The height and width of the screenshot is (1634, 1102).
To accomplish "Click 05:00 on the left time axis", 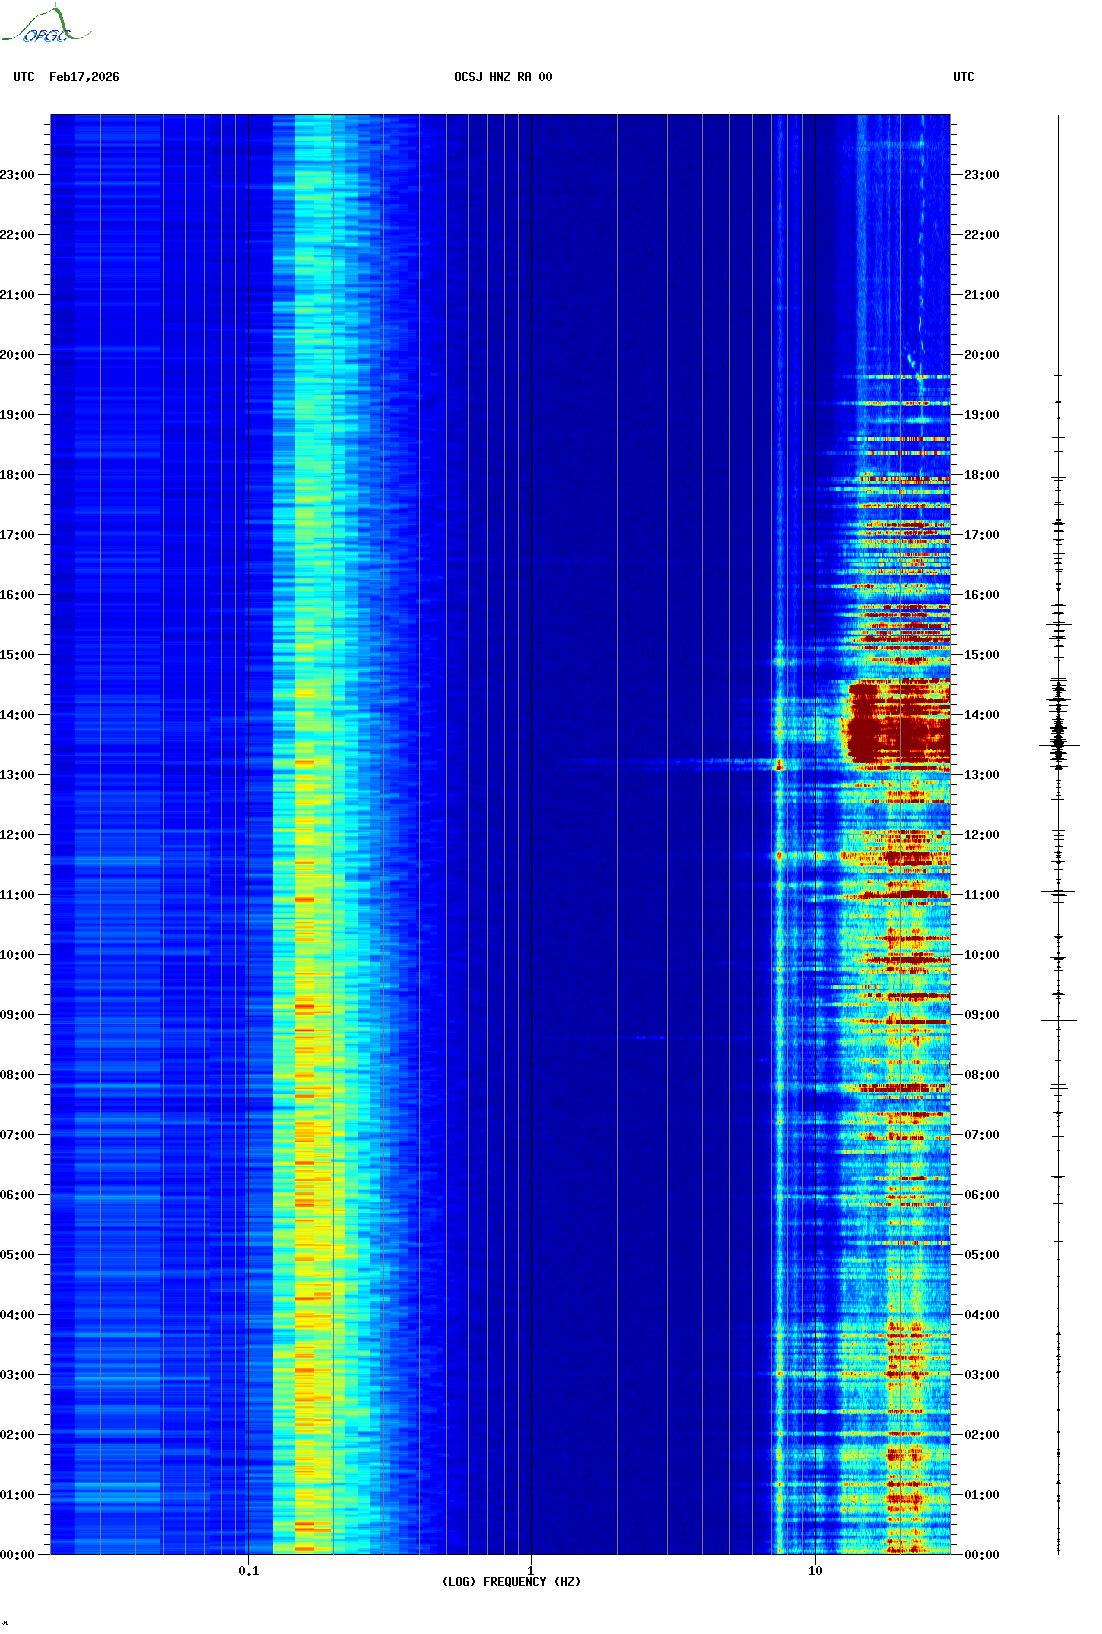I will 17,1255.
